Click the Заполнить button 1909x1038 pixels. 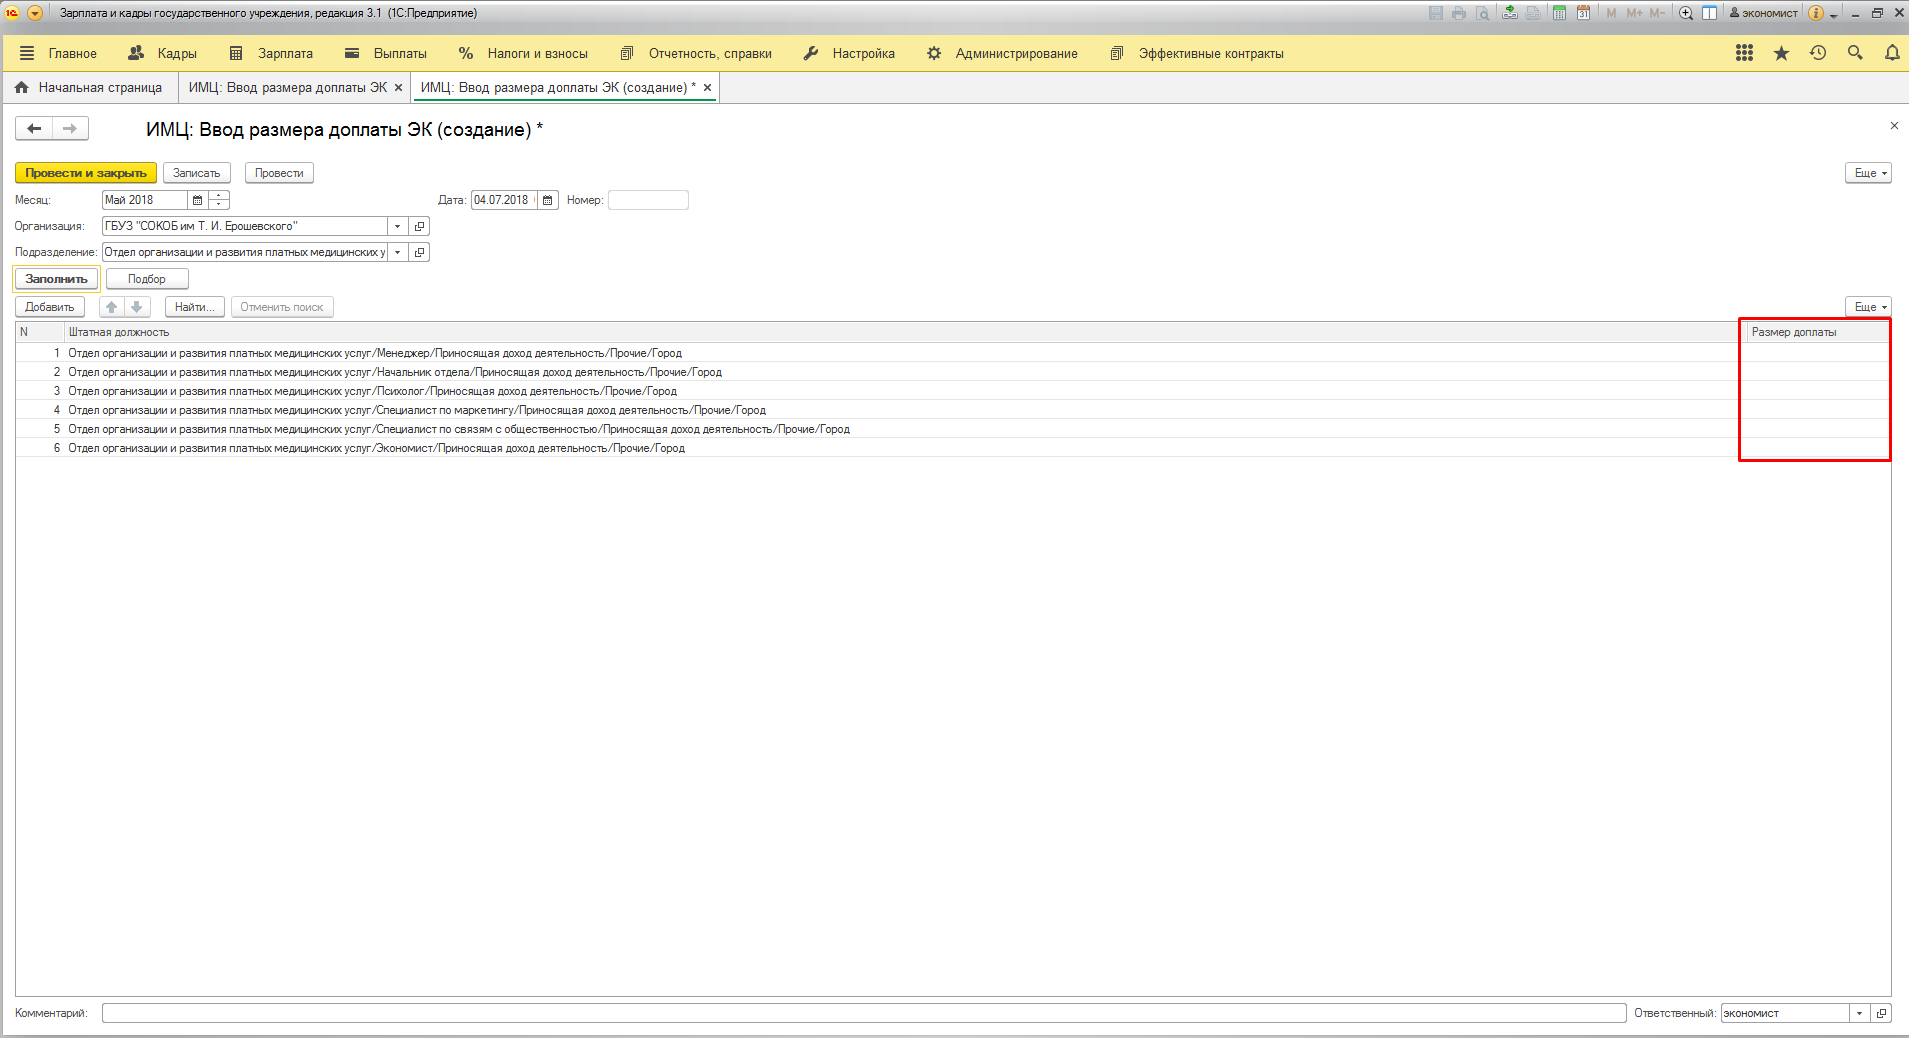point(57,279)
